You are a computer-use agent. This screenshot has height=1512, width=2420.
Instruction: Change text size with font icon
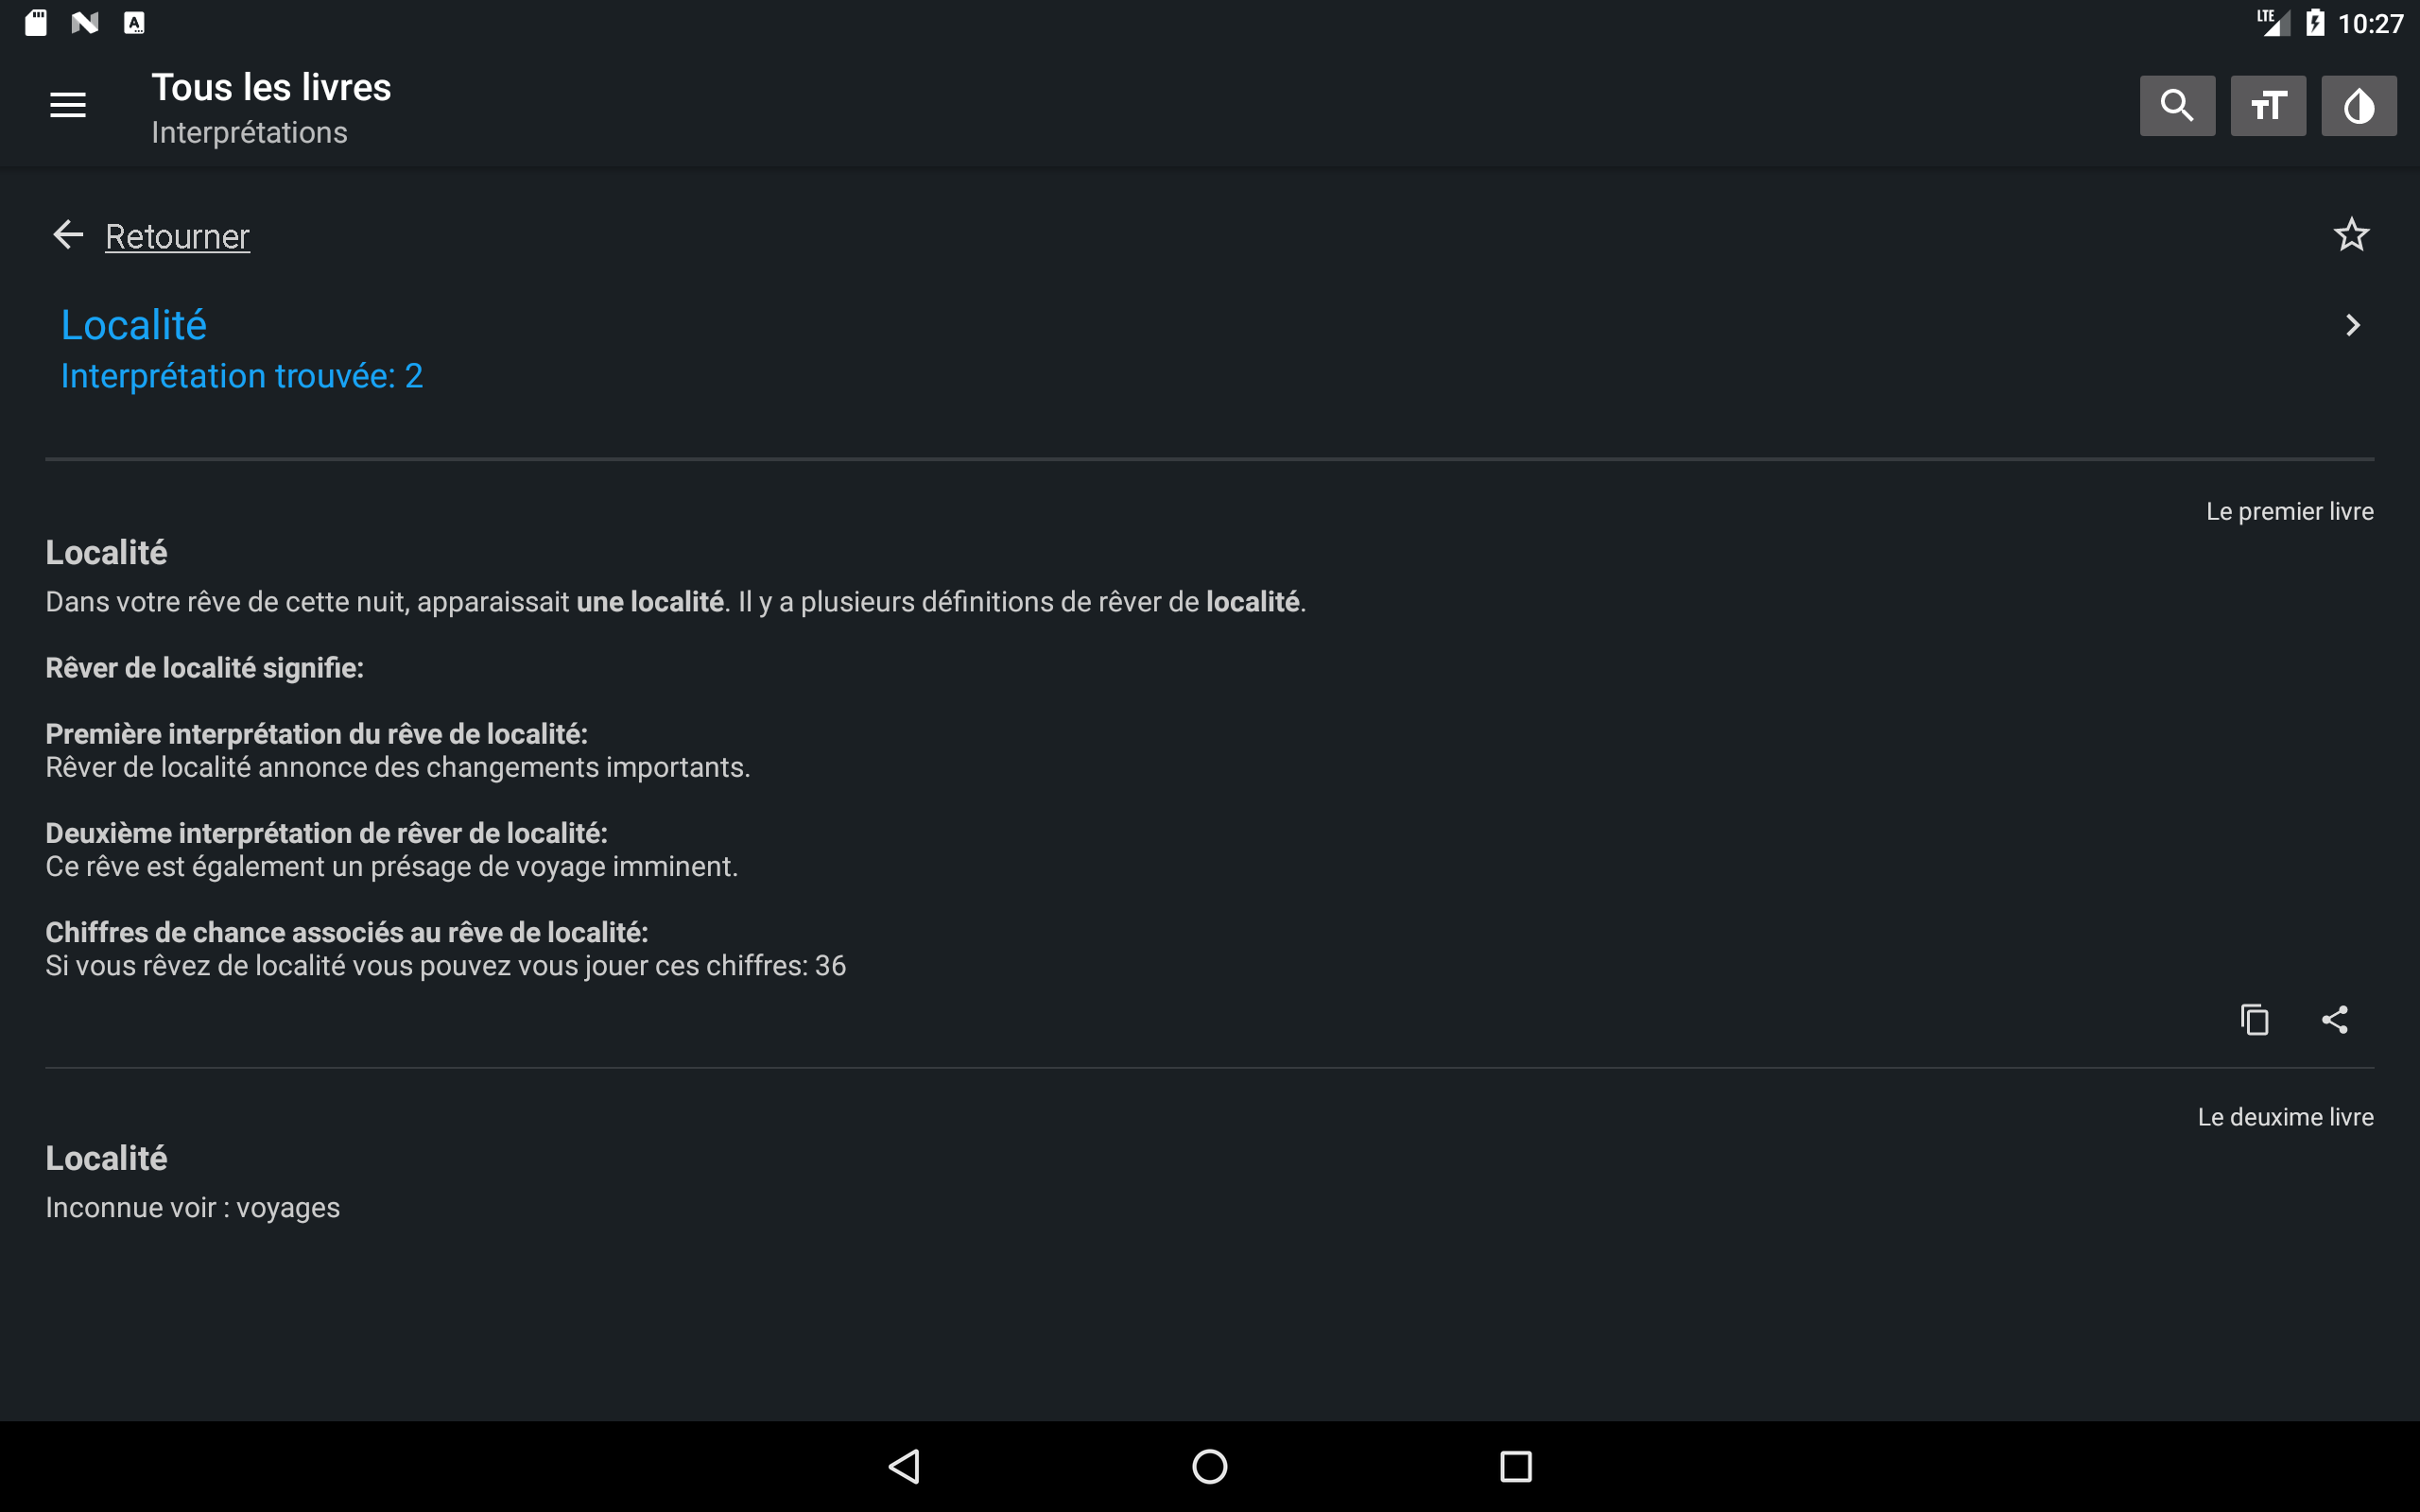point(2268,105)
